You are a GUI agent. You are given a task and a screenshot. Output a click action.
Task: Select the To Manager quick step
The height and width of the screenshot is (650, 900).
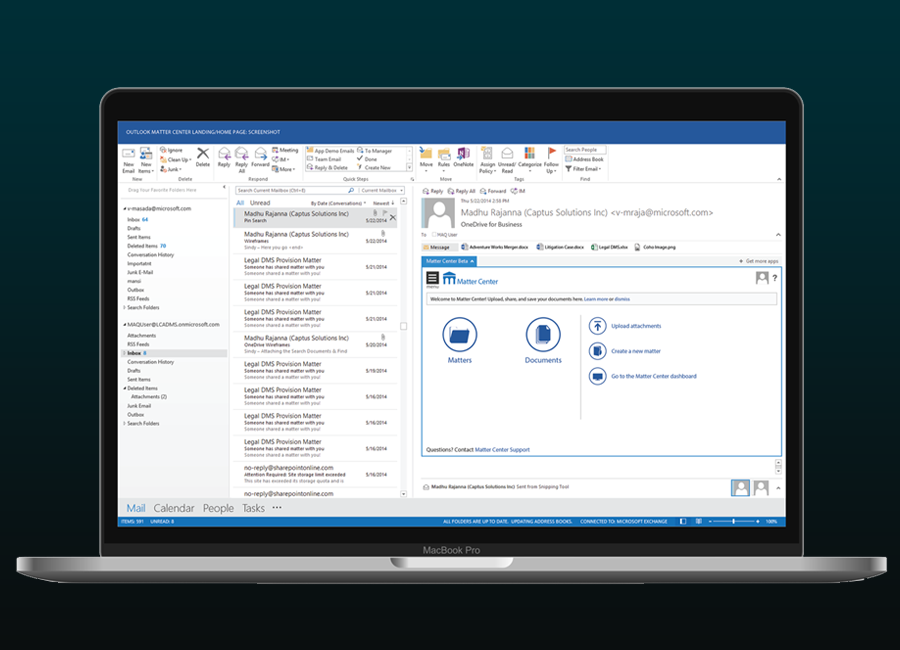(374, 151)
